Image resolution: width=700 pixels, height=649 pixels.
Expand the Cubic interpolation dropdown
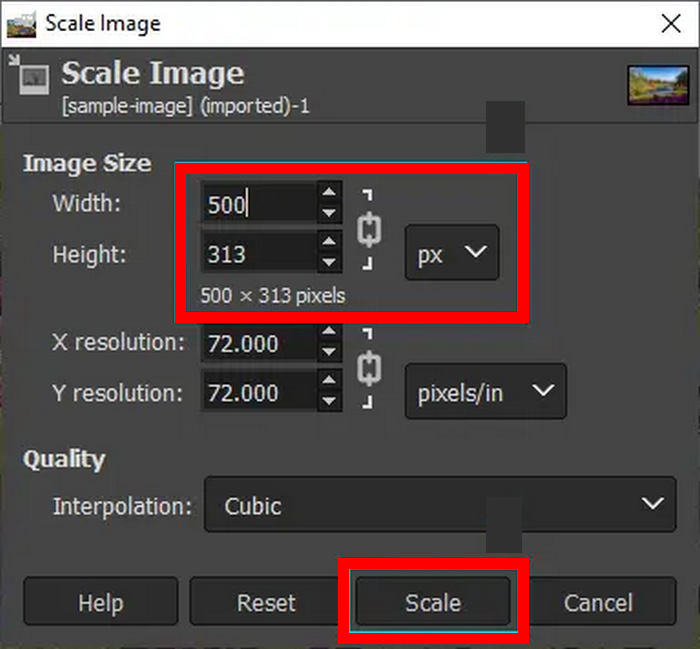coord(440,505)
